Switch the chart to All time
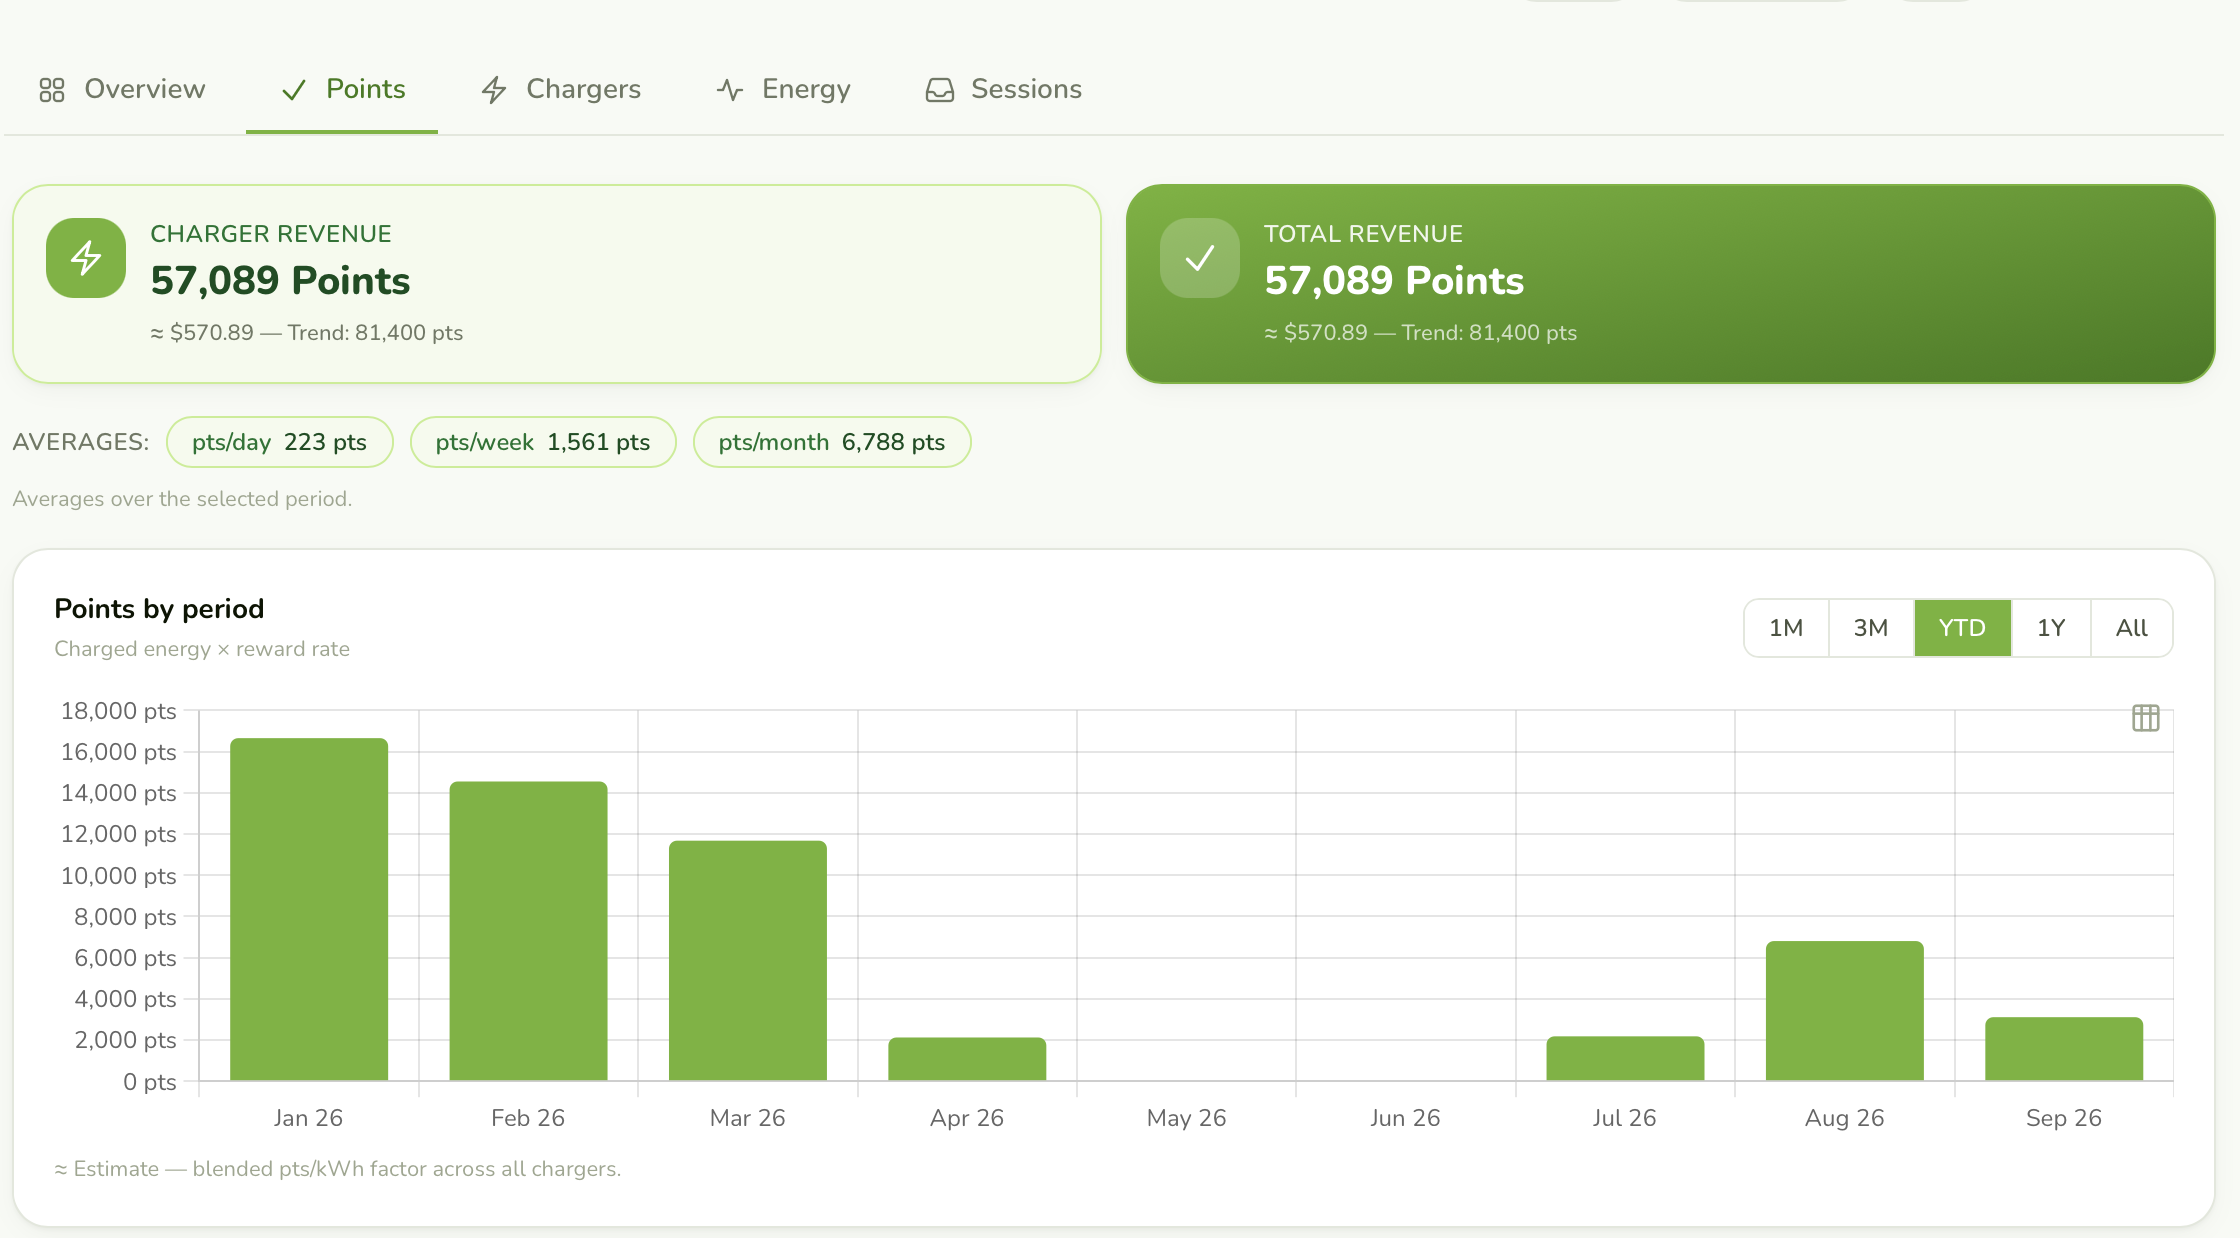The width and height of the screenshot is (2240, 1238). click(x=2132, y=628)
